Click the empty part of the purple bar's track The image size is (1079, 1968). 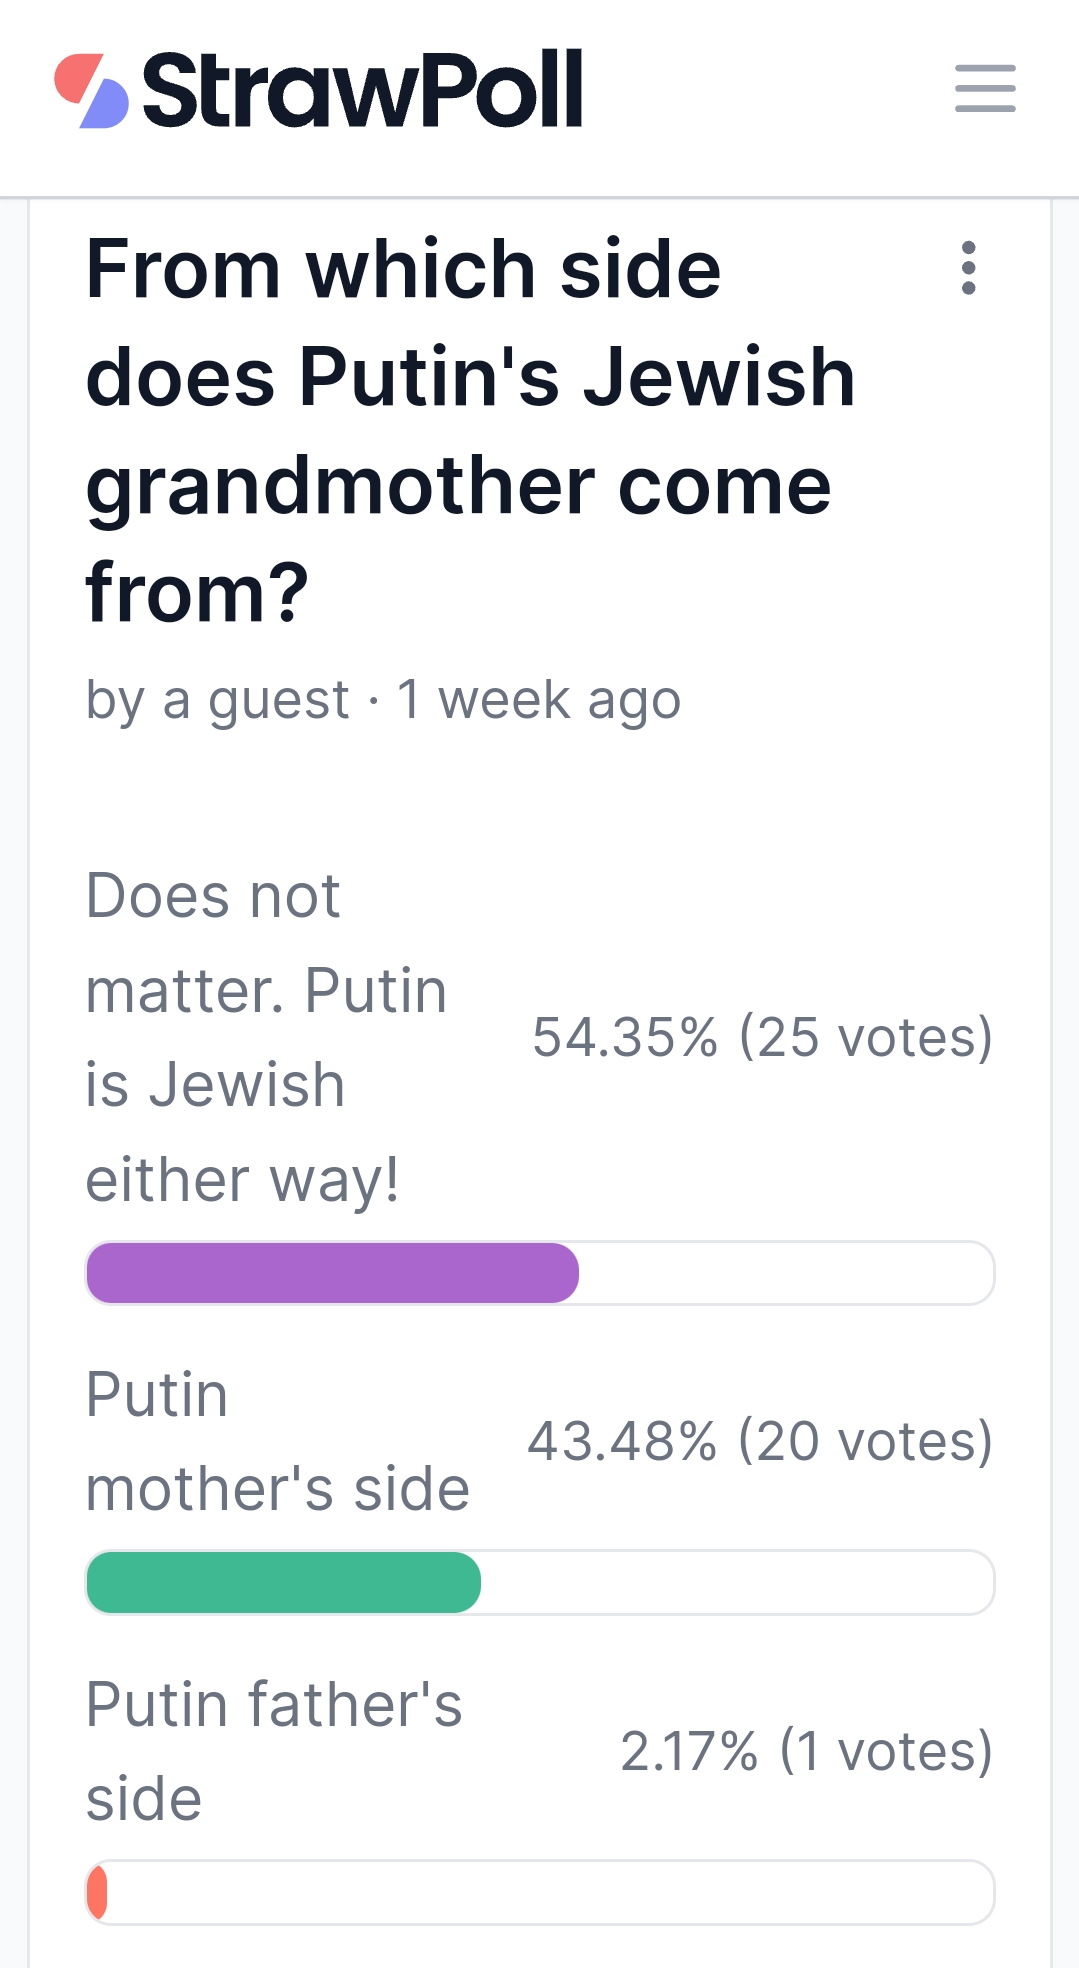tap(785, 1273)
